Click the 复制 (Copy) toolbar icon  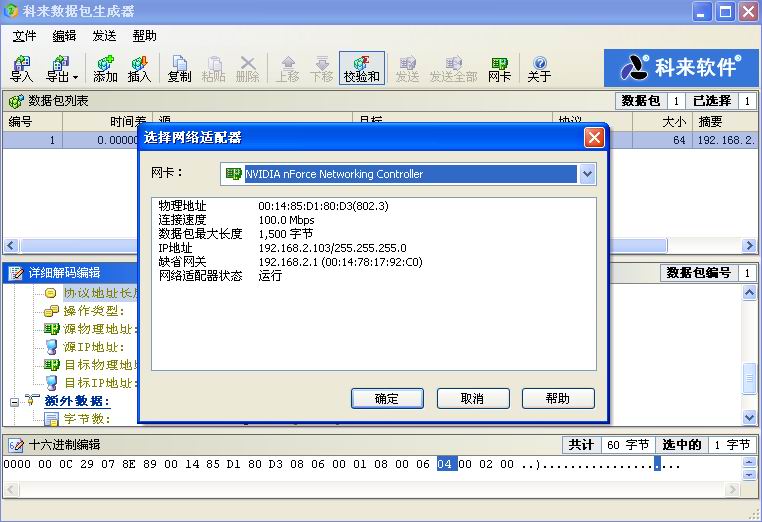point(179,69)
